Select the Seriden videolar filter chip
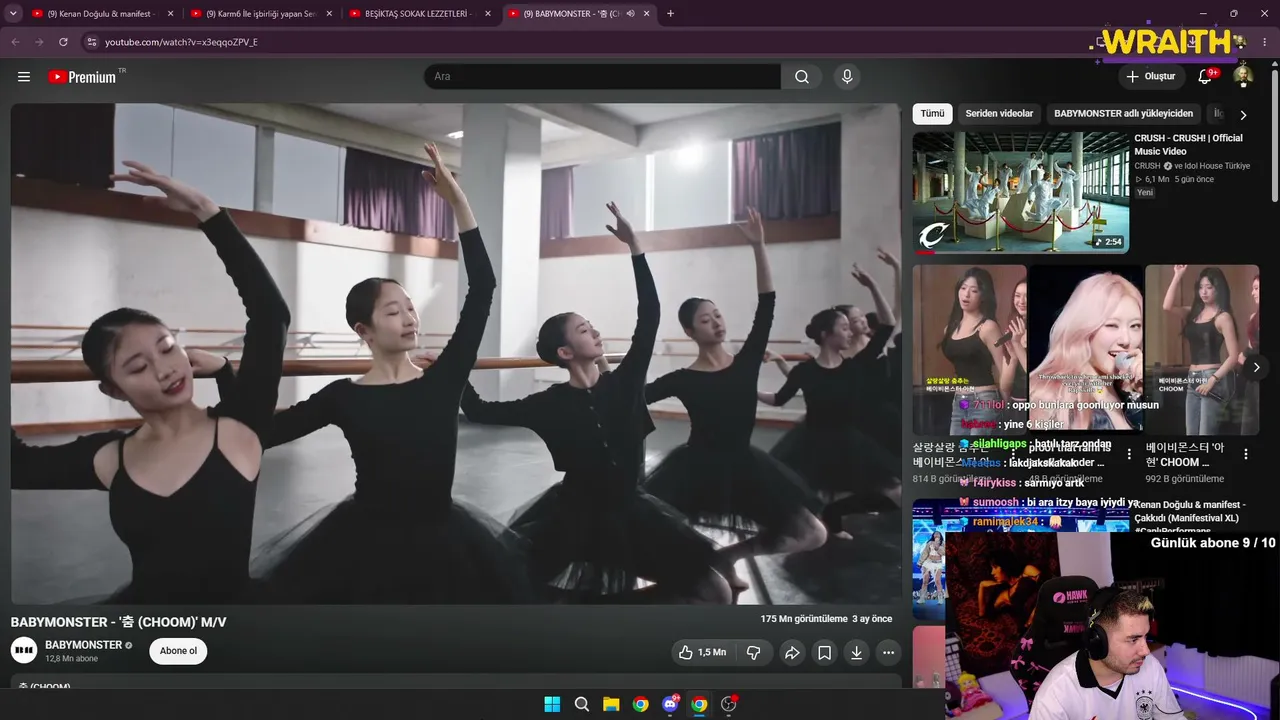 click(x=999, y=114)
